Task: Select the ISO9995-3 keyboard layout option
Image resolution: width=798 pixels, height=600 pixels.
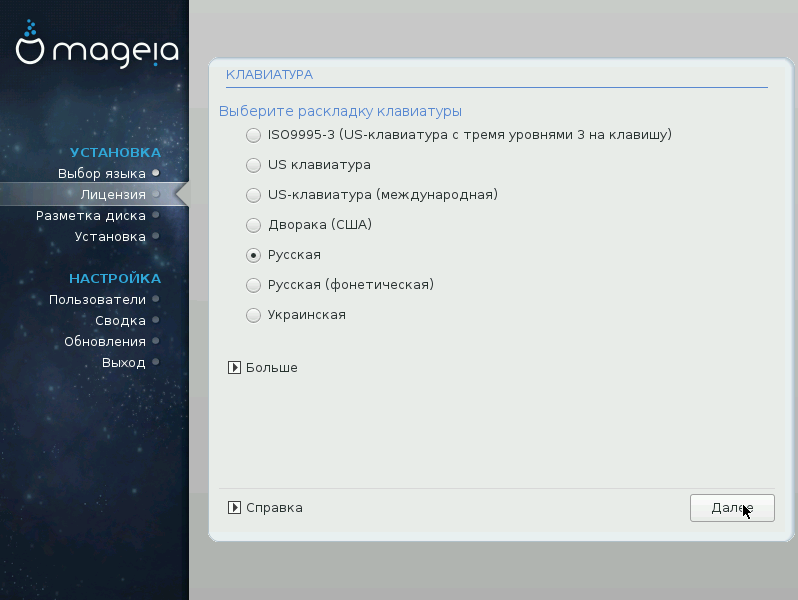Action: (x=253, y=134)
